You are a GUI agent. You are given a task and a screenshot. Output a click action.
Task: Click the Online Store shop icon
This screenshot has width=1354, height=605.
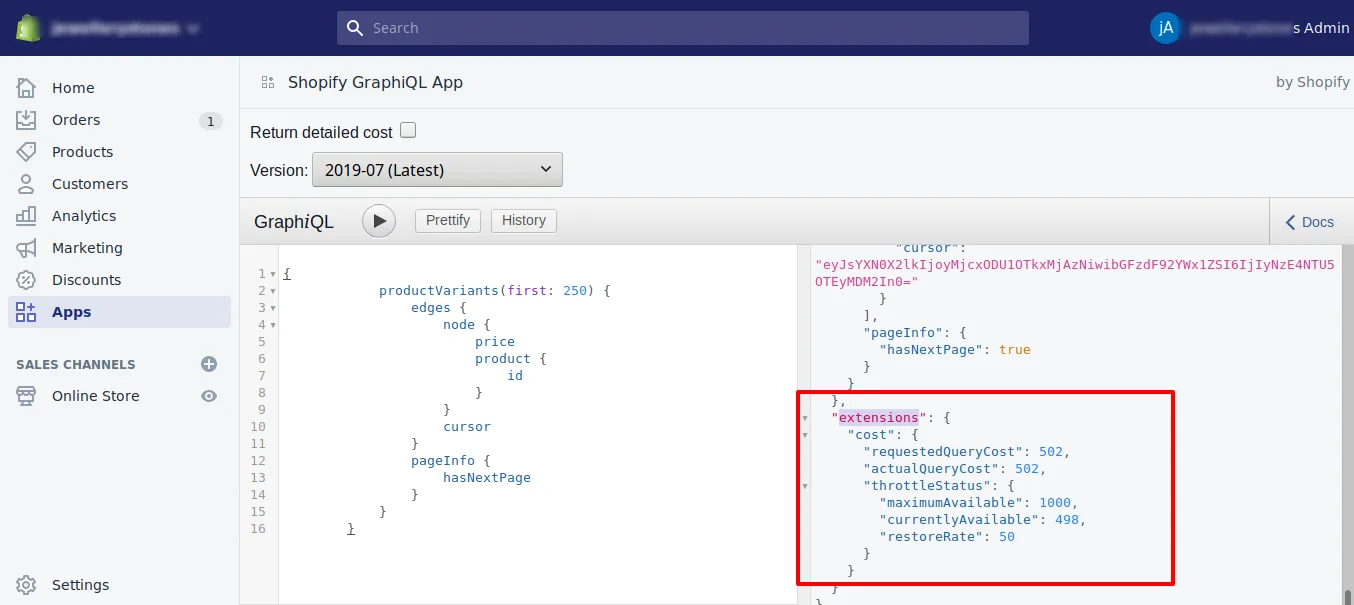point(27,396)
